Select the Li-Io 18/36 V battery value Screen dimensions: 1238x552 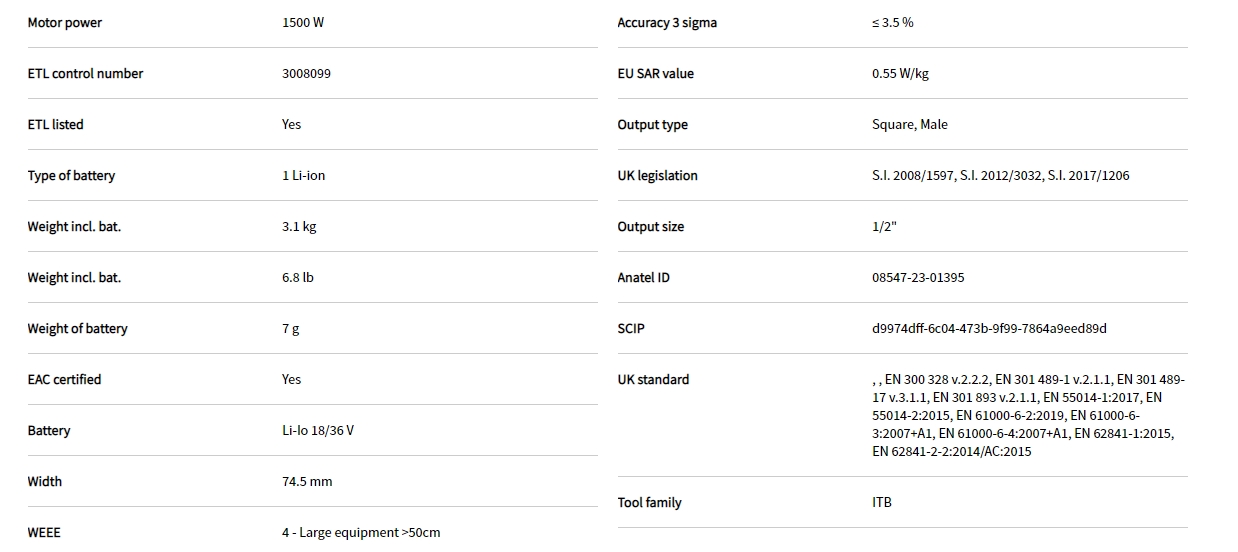tap(318, 431)
